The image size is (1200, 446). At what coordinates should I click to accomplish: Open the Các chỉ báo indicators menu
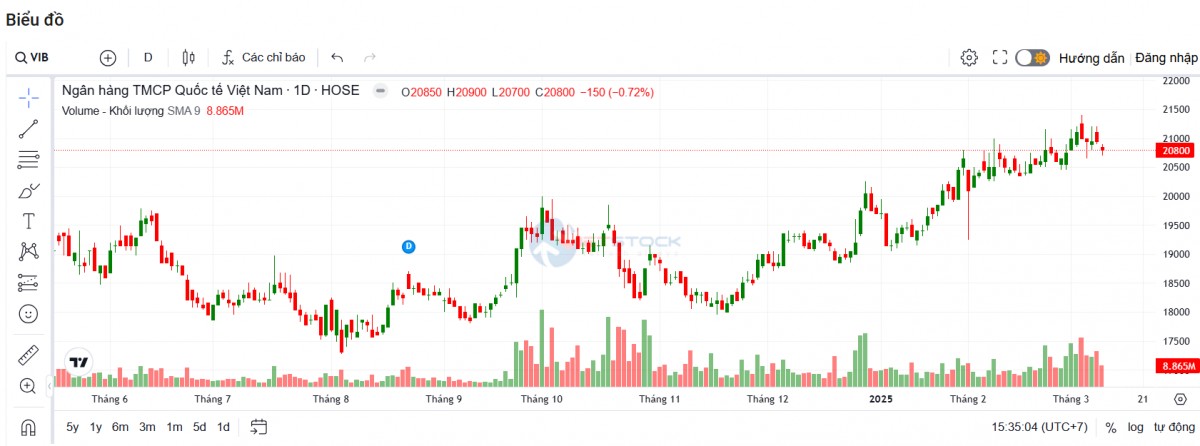pos(263,58)
